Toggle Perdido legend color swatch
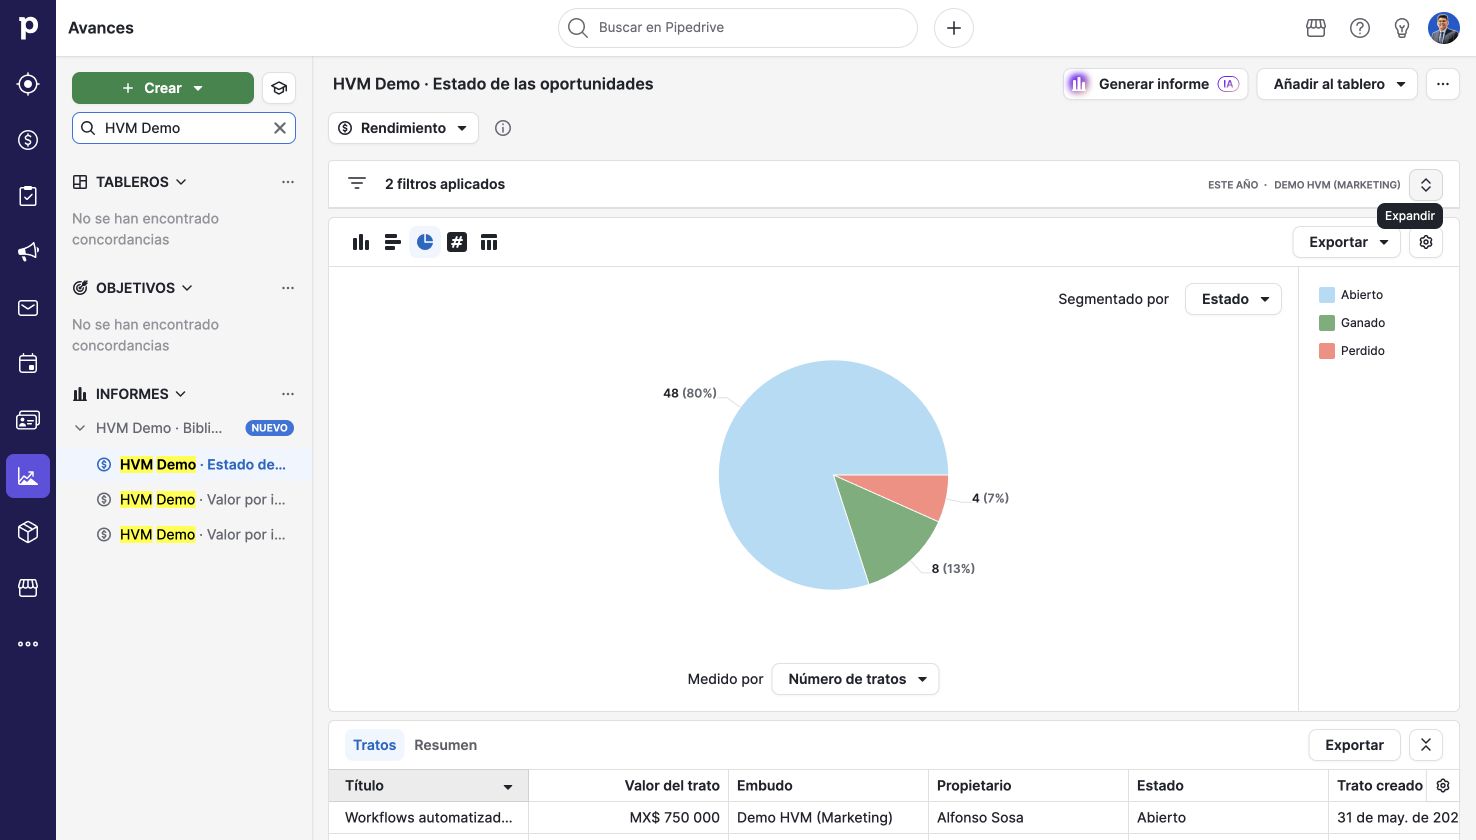 pos(1327,351)
